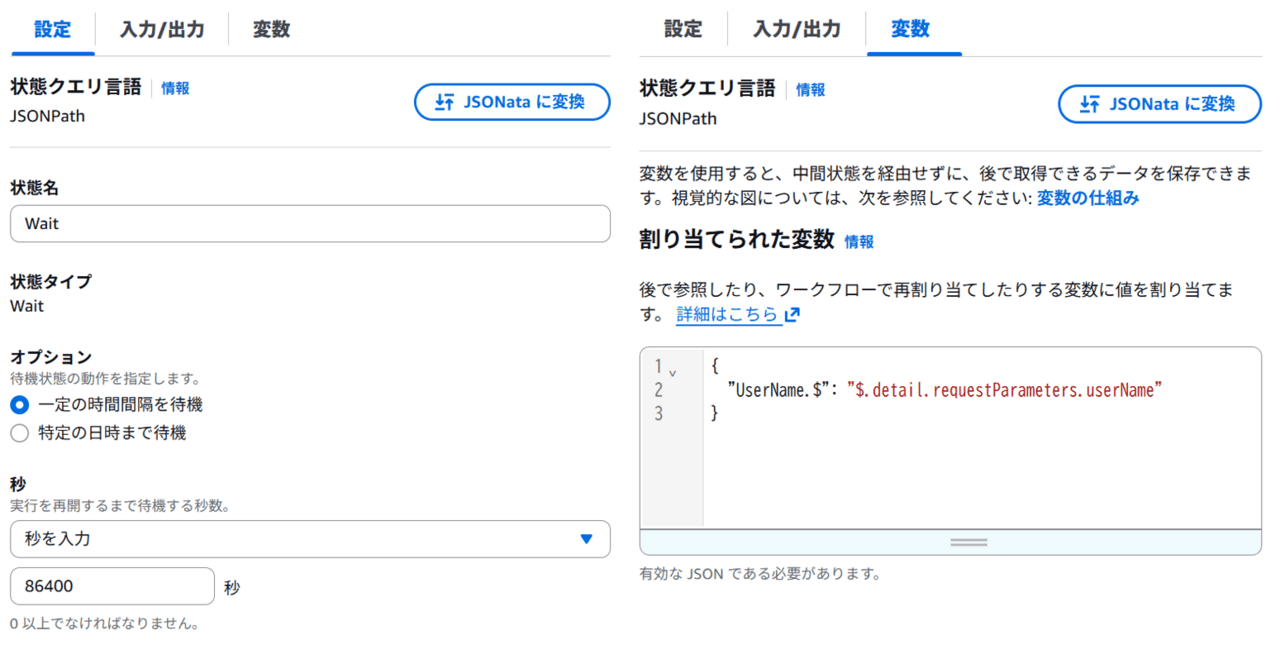The image size is (1280, 645).
Task: Open the 変数の仕組み link
Action: [1088, 198]
